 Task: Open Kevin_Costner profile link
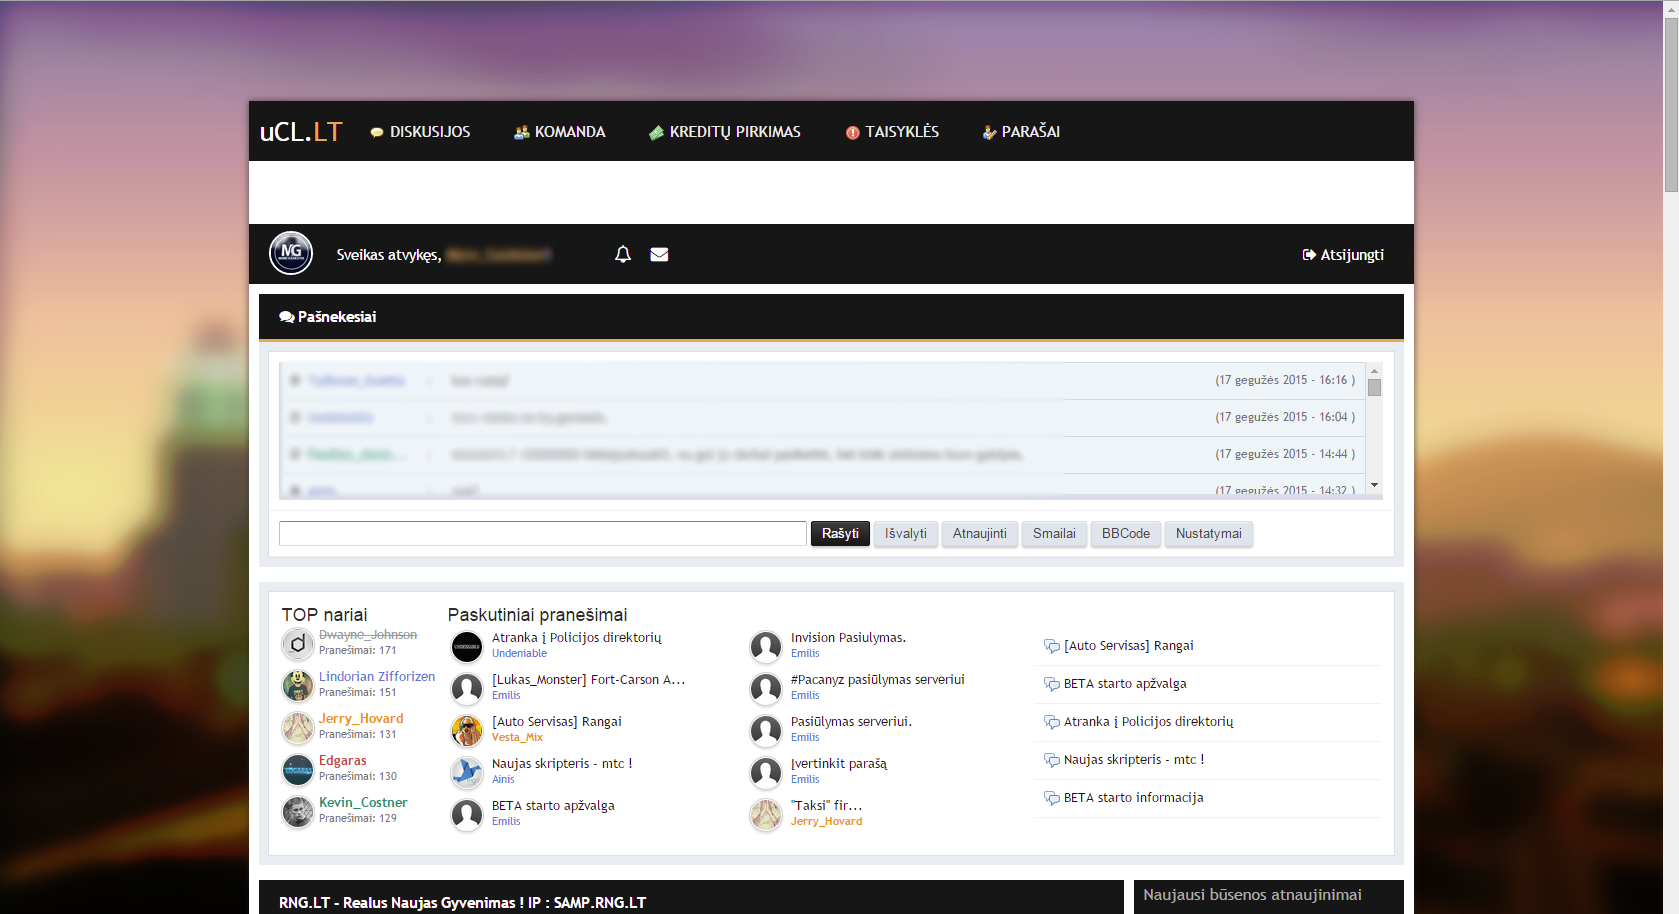(x=363, y=803)
